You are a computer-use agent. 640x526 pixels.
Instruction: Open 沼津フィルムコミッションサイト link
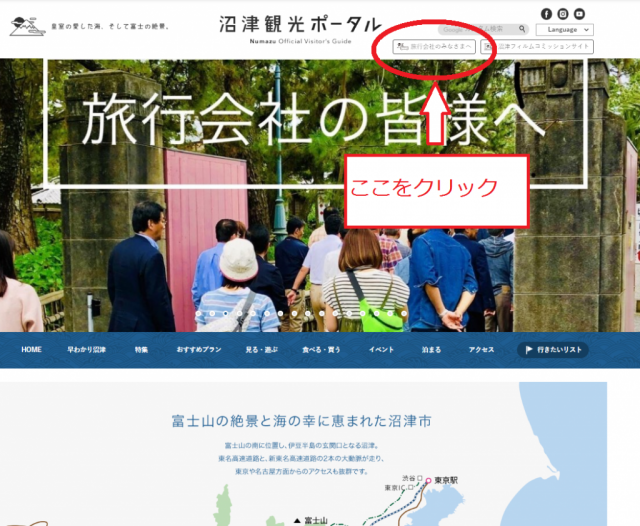coord(537,47)
